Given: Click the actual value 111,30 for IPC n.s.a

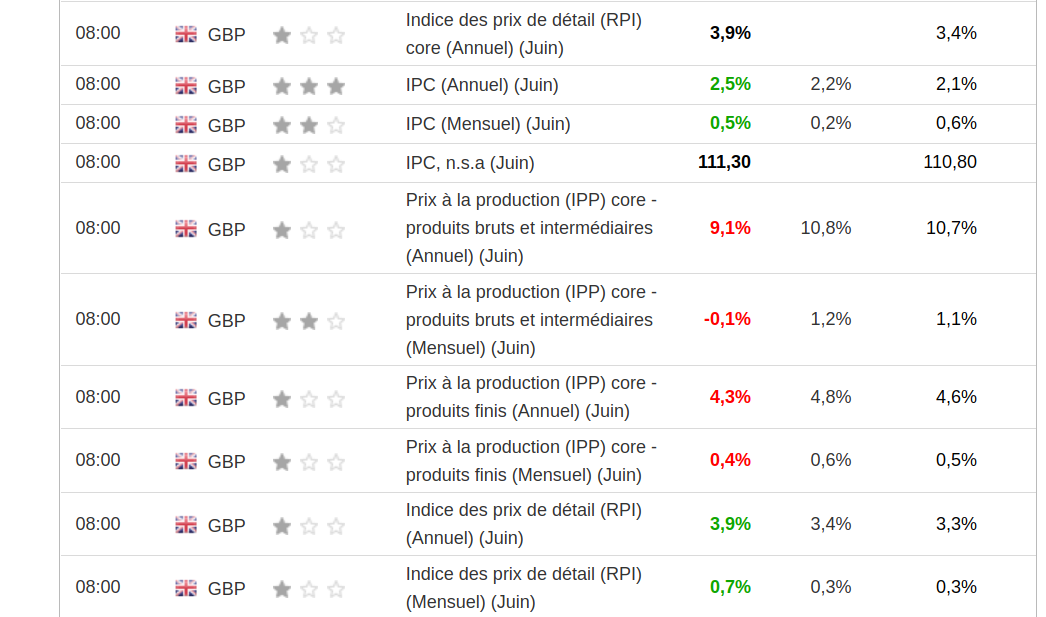Looking at the screenshot, I should [x=724, y=162].
